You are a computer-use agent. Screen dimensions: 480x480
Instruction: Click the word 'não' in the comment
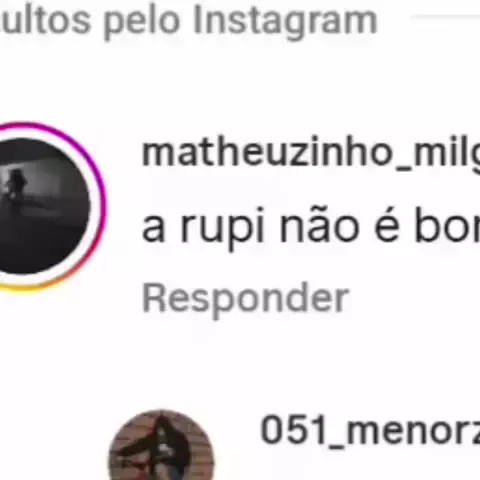coord(319,225)
